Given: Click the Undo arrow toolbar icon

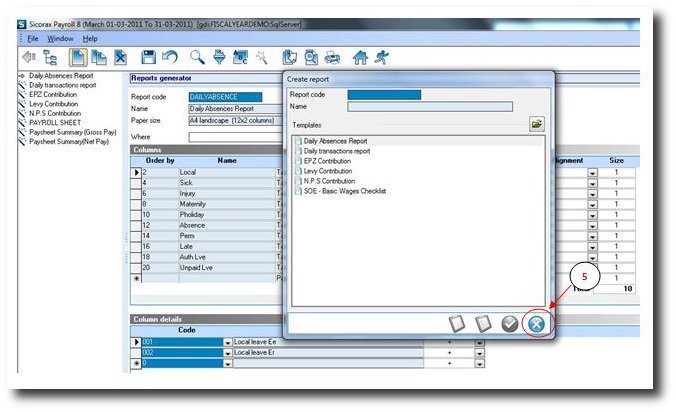Looking at the screenshot, I should point(169,58).
